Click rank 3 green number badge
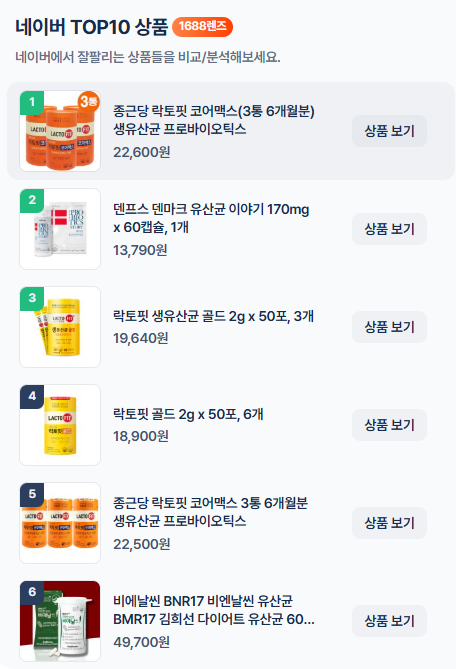 click(32, 298)
